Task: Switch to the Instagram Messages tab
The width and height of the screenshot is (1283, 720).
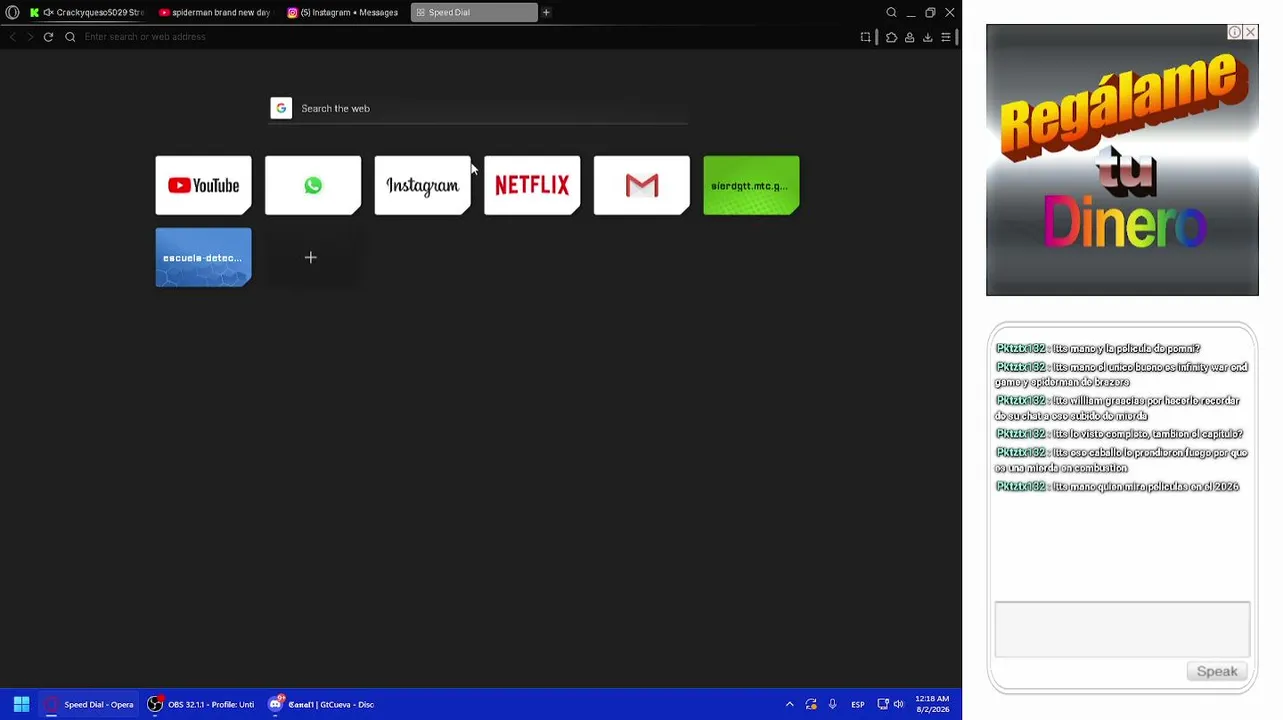Action: pos(343,12)
